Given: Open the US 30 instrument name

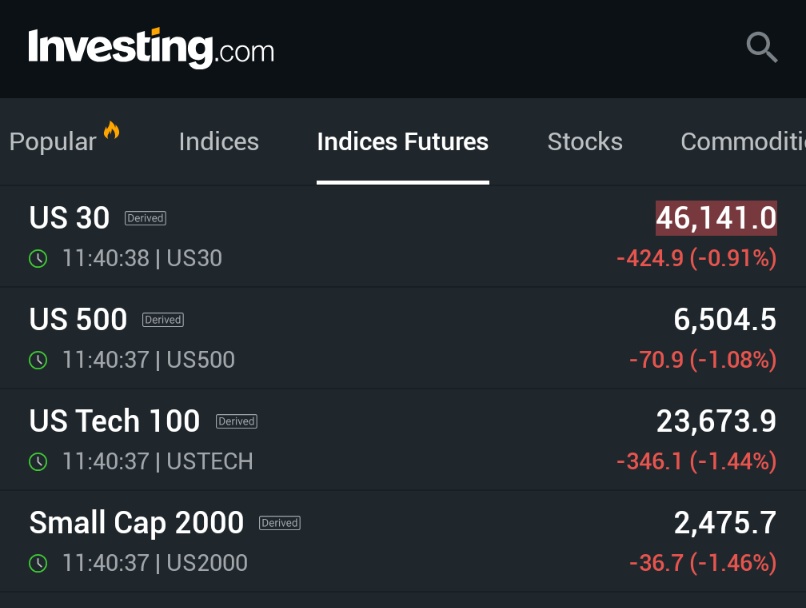Looking at the screenshot, I should pyautogui.click(x=69, y=217).
